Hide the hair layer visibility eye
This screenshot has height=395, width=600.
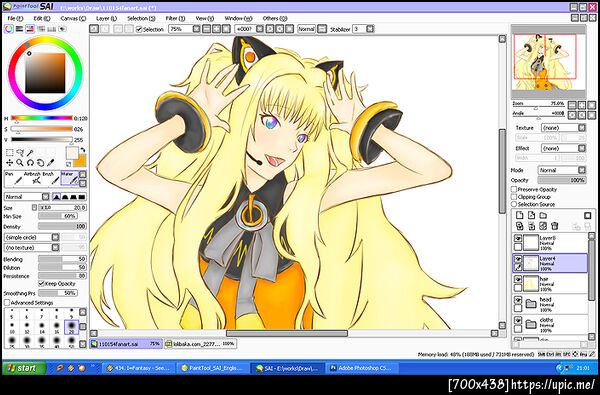pos(518,279)
